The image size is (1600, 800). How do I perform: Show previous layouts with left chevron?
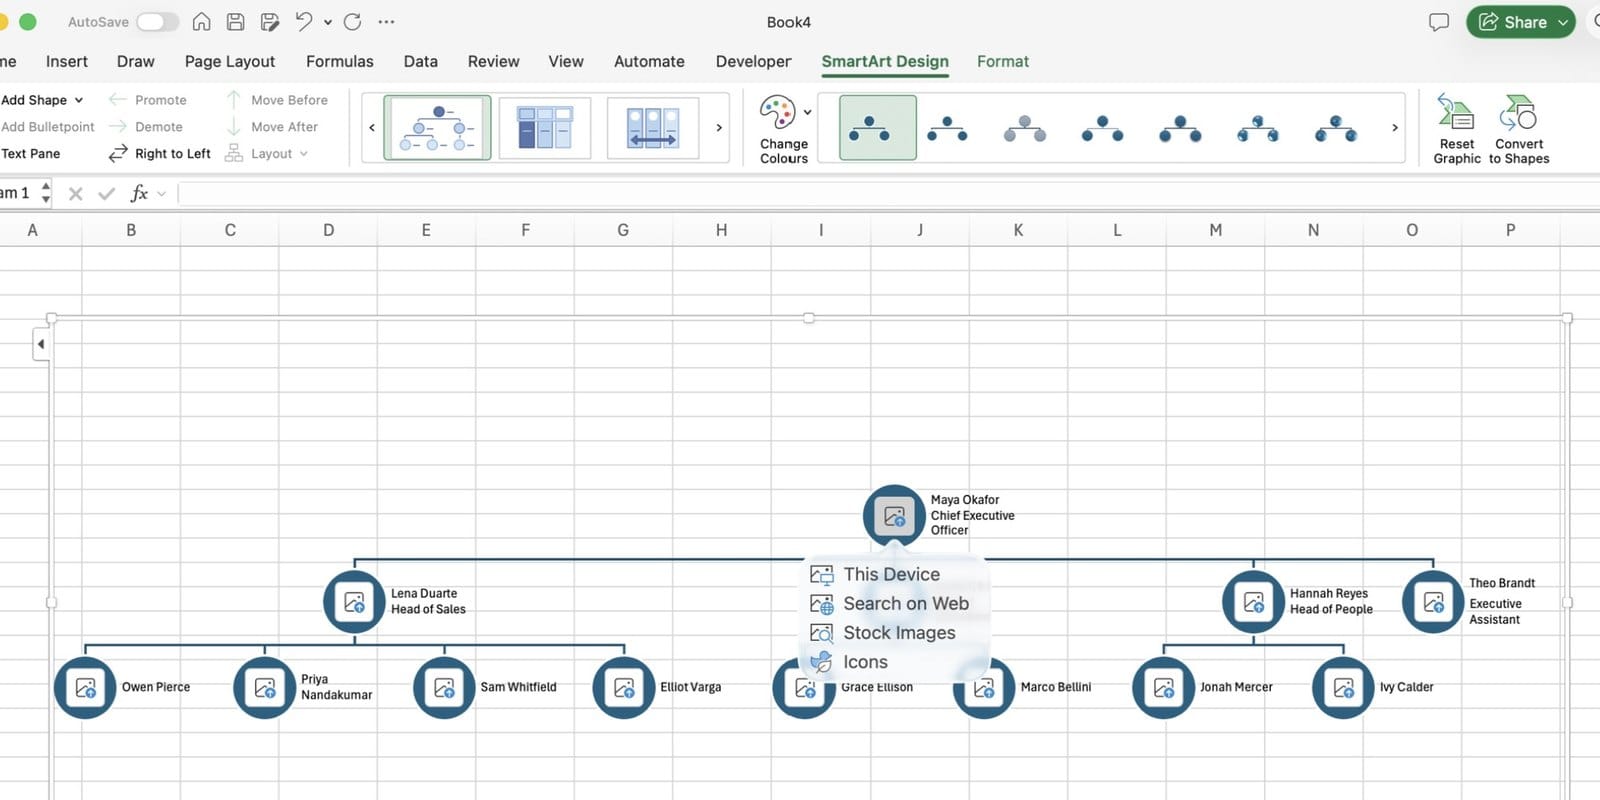[372, 127]
